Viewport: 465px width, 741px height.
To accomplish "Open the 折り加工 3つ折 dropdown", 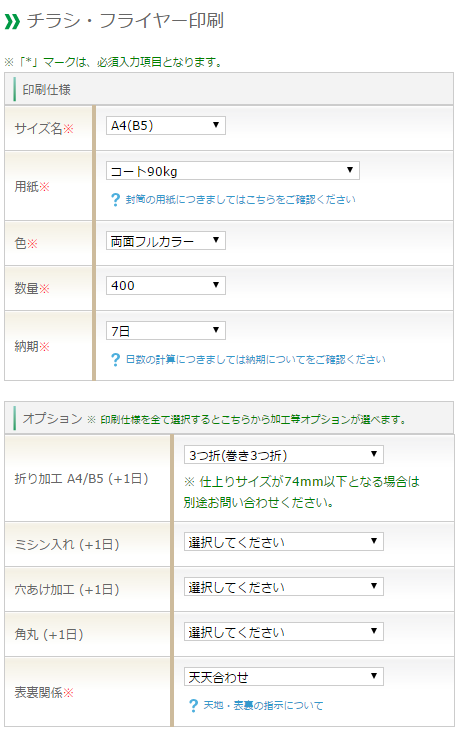I will pyautogui.click(x=284, y=455).
